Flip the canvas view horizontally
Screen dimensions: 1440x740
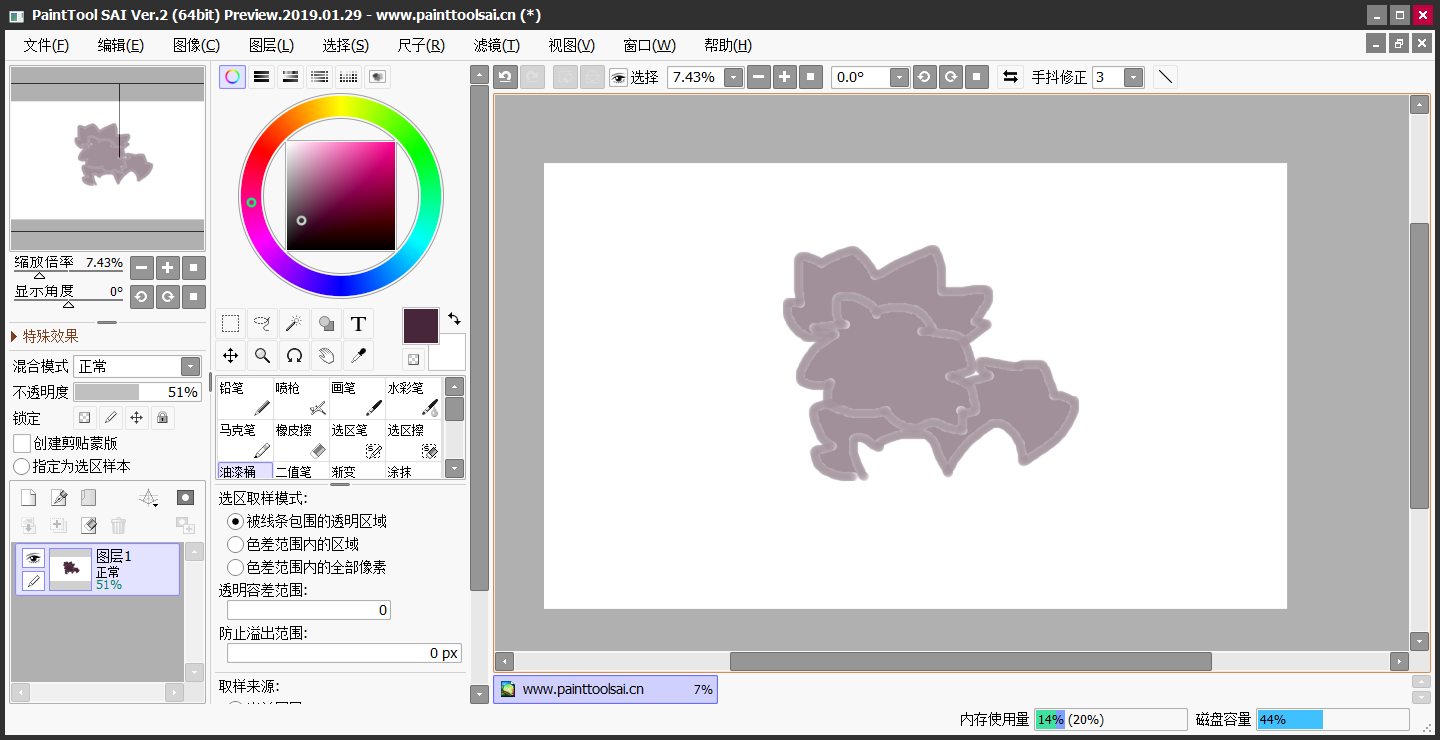pyautogui.click(x=1010, y=77)
